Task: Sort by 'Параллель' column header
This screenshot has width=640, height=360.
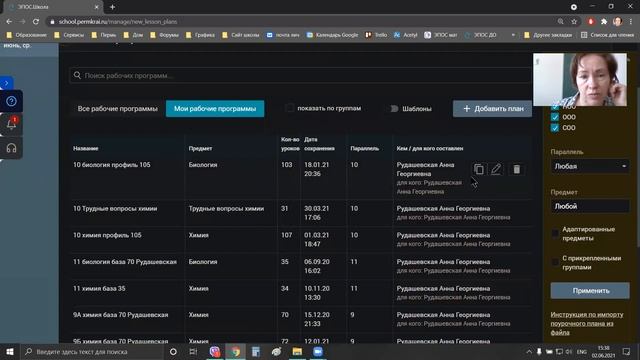Action: click(x=364, y=148)
